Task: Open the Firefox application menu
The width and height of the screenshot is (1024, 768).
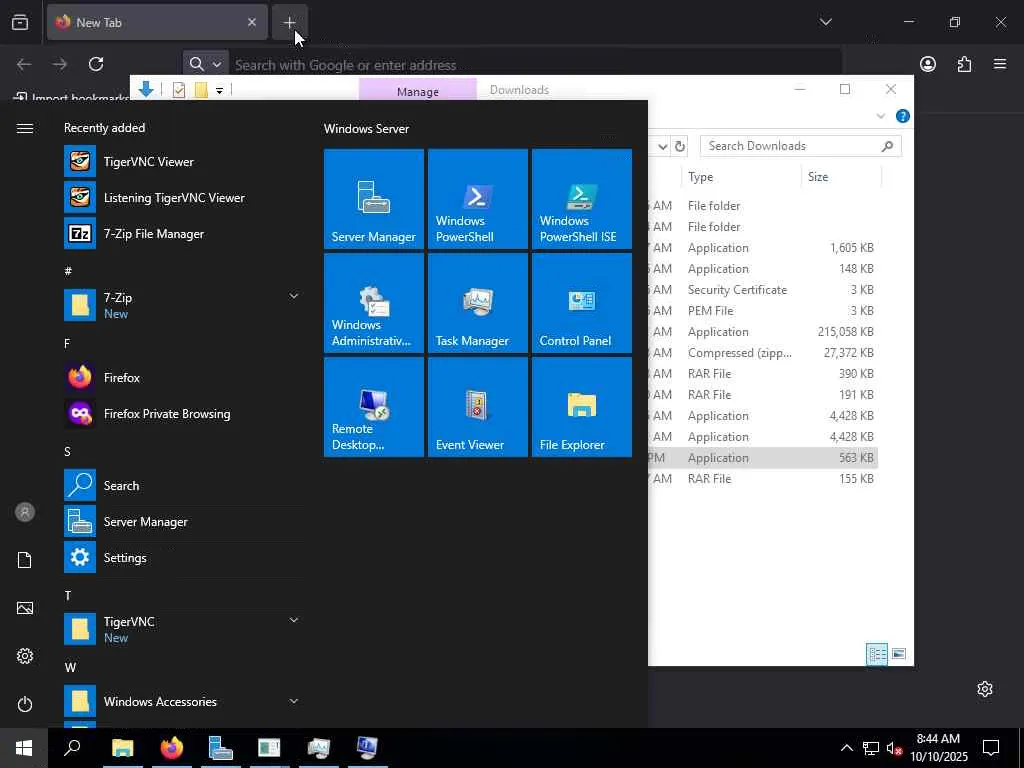Action: point(1000,64)
